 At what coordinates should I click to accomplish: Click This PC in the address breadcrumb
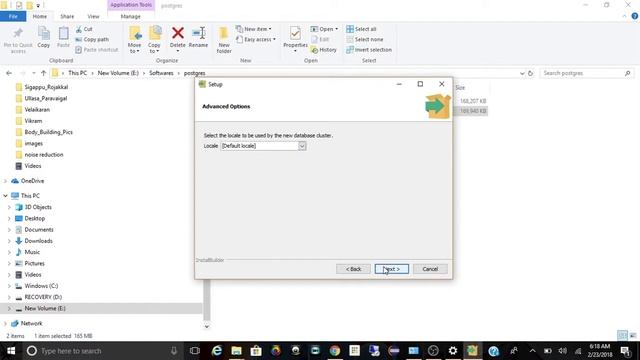78,73
